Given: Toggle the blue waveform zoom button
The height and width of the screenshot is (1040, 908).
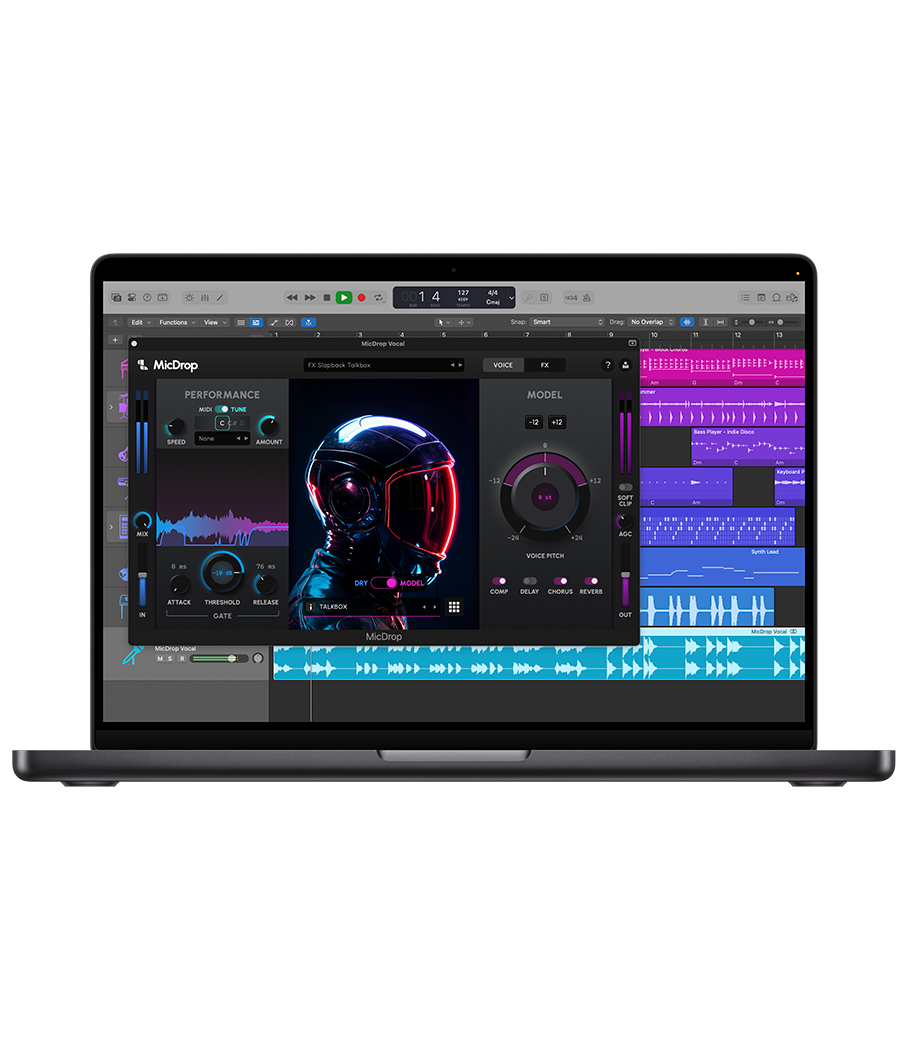Looking at the screenshot, I should click(687, 322).
